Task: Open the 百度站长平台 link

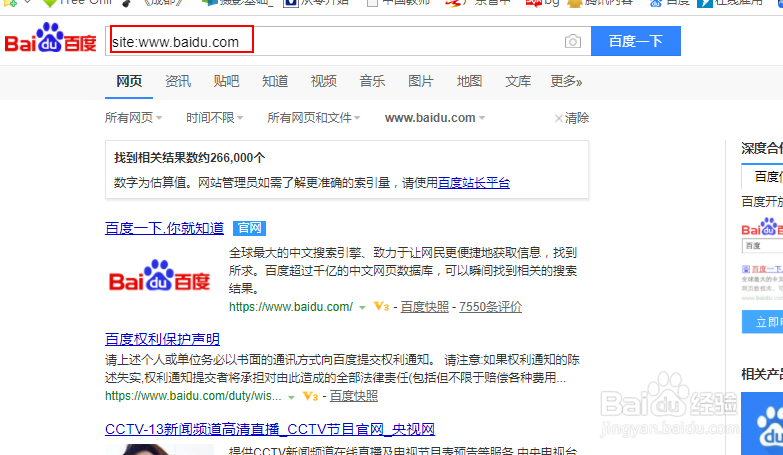Action: click(474, 183)
